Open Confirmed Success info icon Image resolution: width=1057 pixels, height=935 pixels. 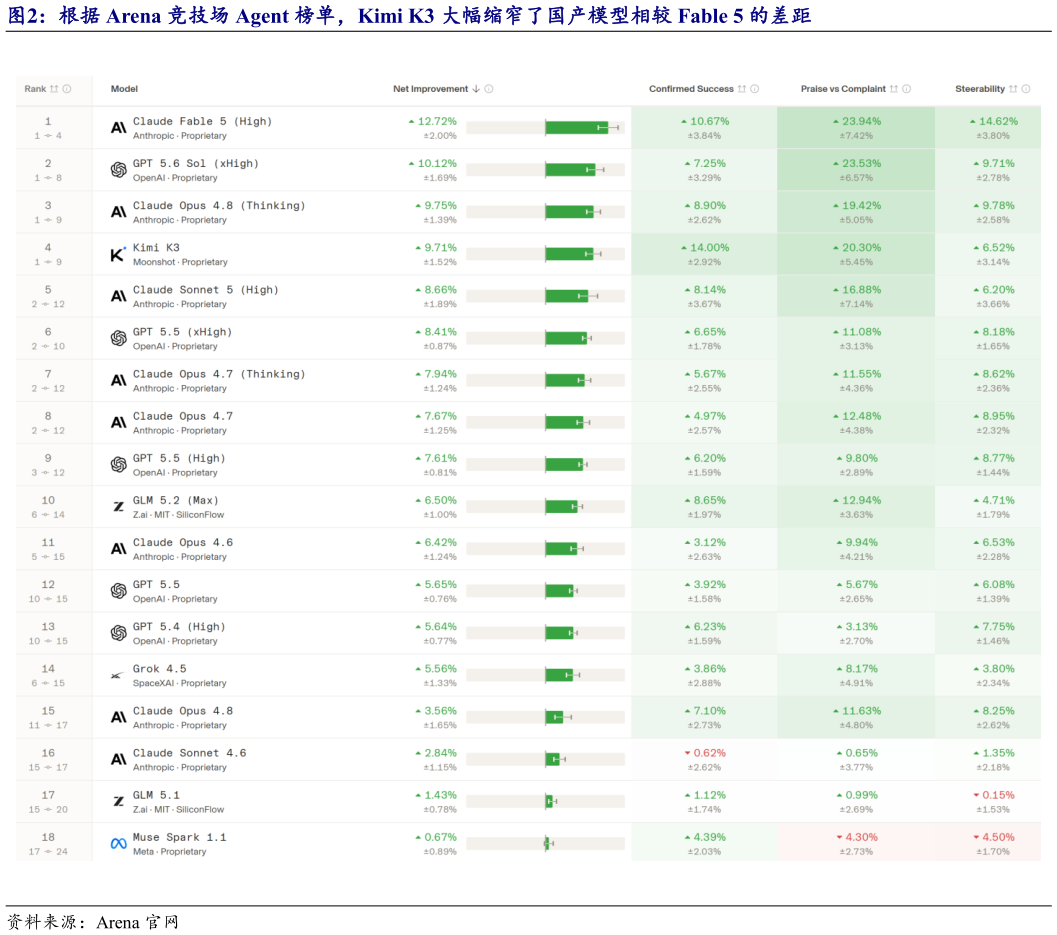coord(754,89)
